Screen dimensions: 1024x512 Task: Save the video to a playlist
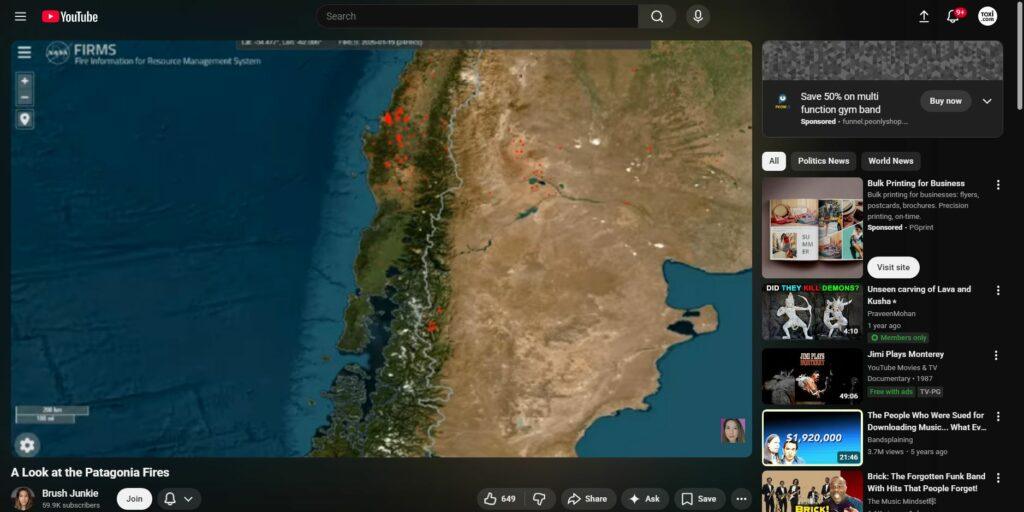[x=698, y=498]
